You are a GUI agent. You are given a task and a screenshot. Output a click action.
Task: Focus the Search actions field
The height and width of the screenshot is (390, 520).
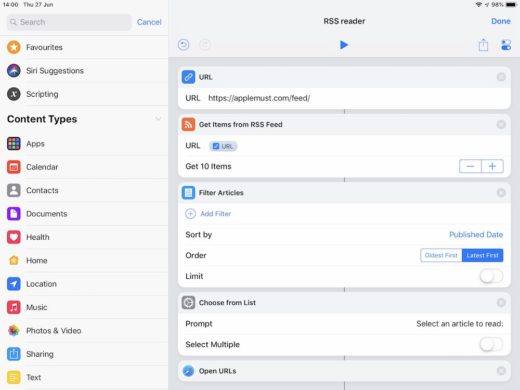[69, 22]
